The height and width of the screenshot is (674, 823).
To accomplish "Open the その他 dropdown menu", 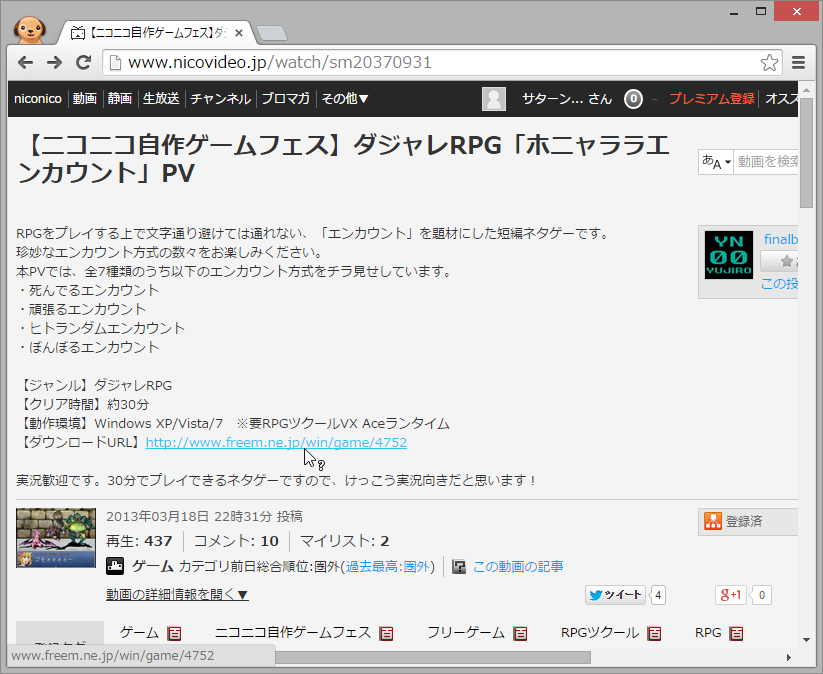I will 344,99.
